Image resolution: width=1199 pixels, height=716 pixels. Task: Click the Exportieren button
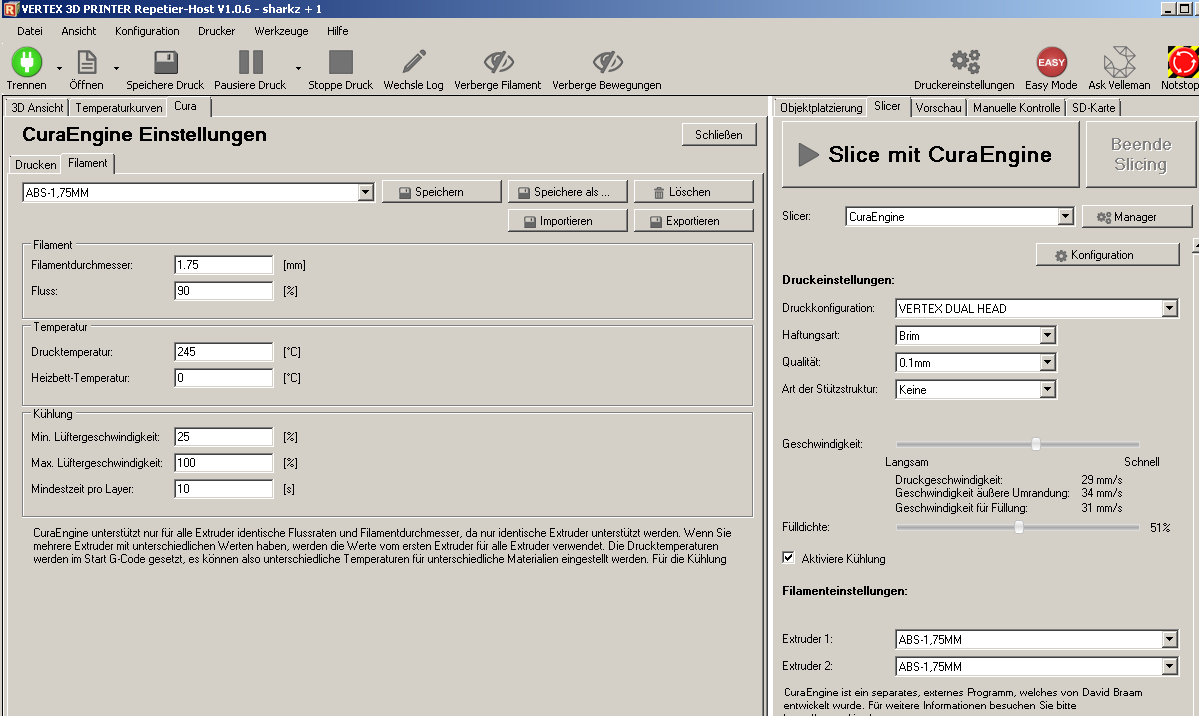point(694,221)
